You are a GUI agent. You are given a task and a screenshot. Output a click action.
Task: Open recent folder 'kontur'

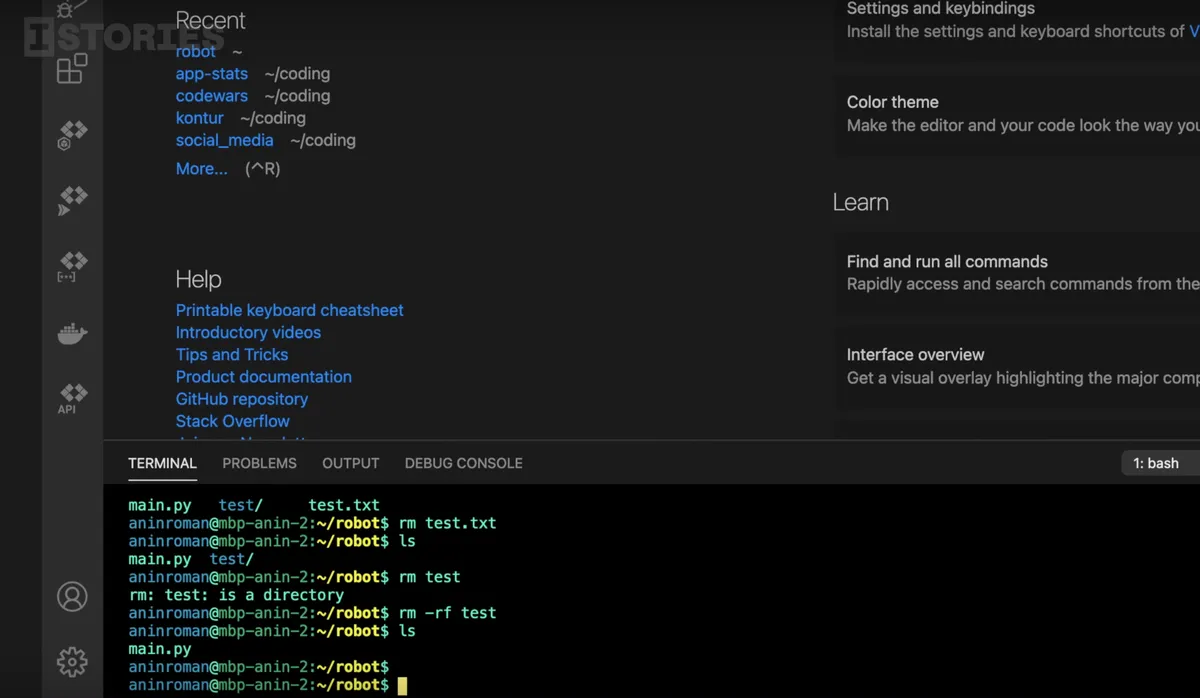pos(200,118)
